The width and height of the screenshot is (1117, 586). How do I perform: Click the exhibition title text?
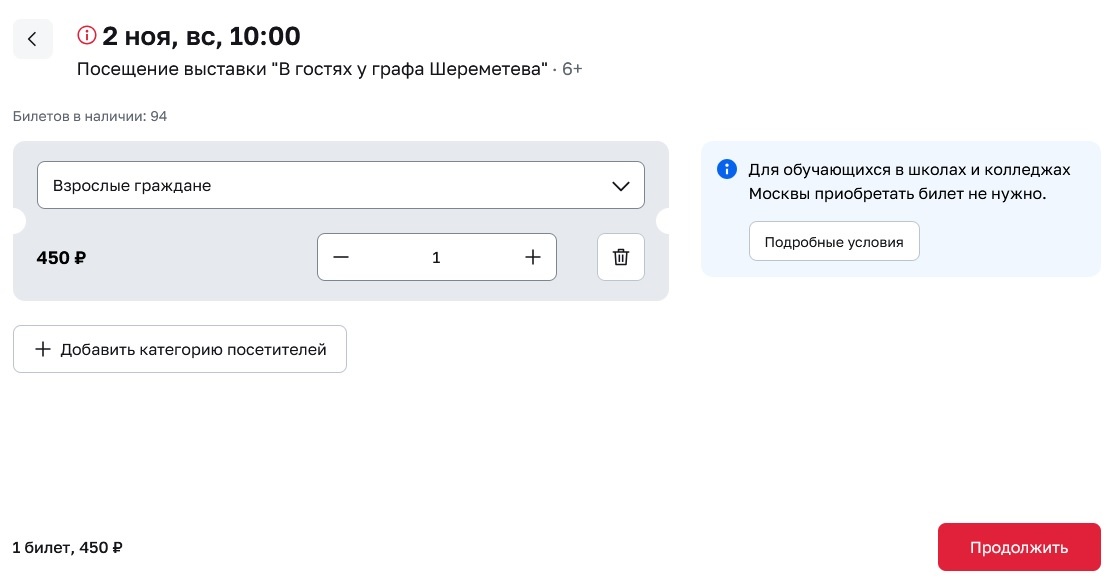pyautogui.click(x=311, y=69)
